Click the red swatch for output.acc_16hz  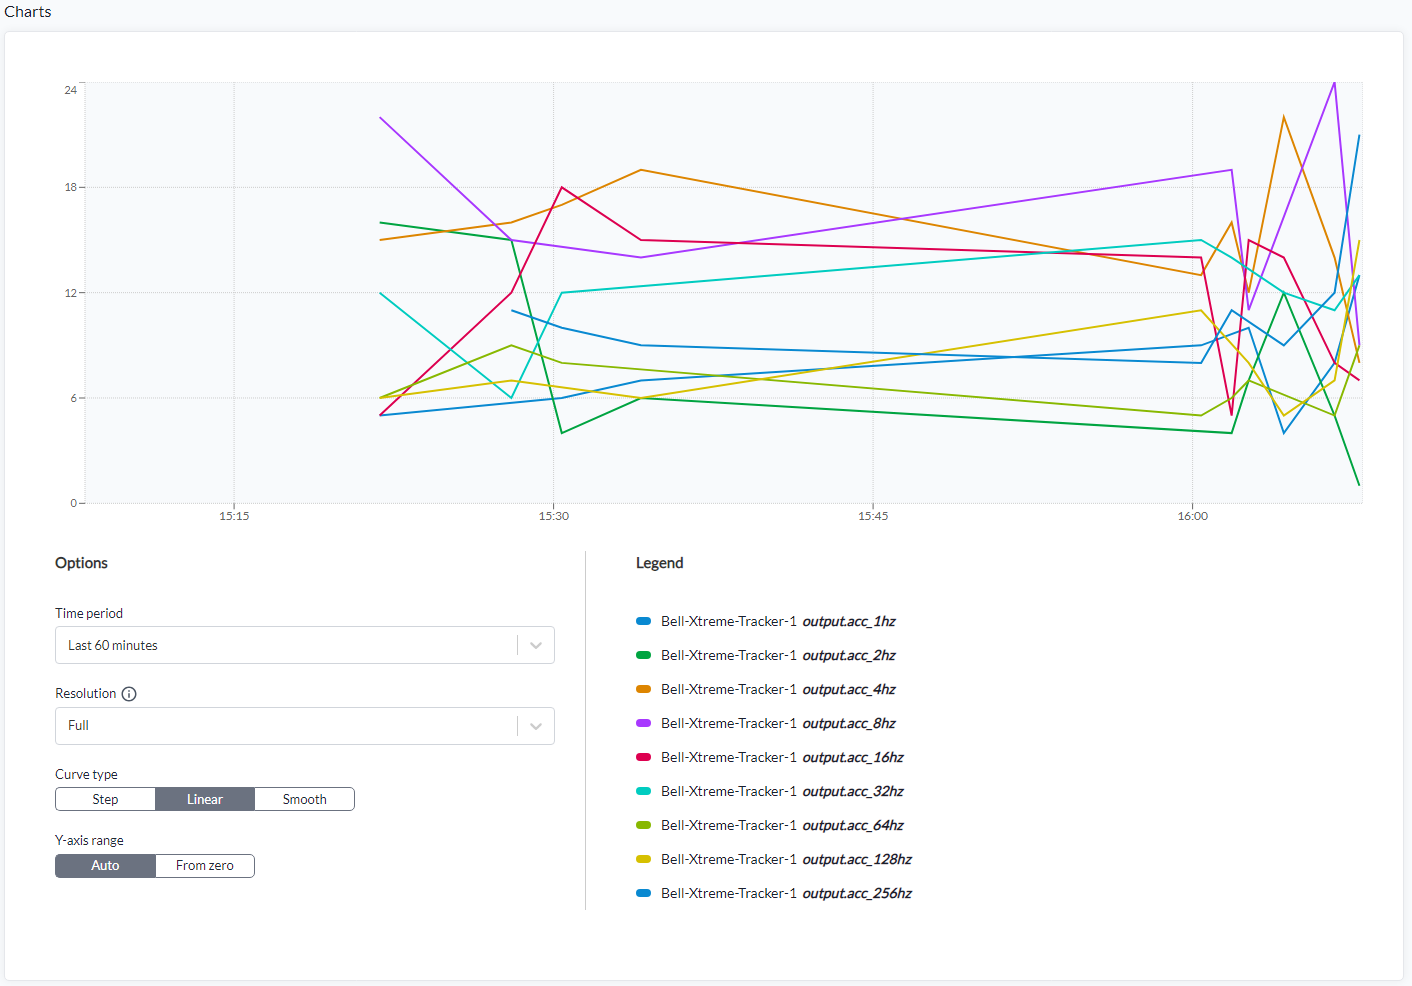coord(644,757)
